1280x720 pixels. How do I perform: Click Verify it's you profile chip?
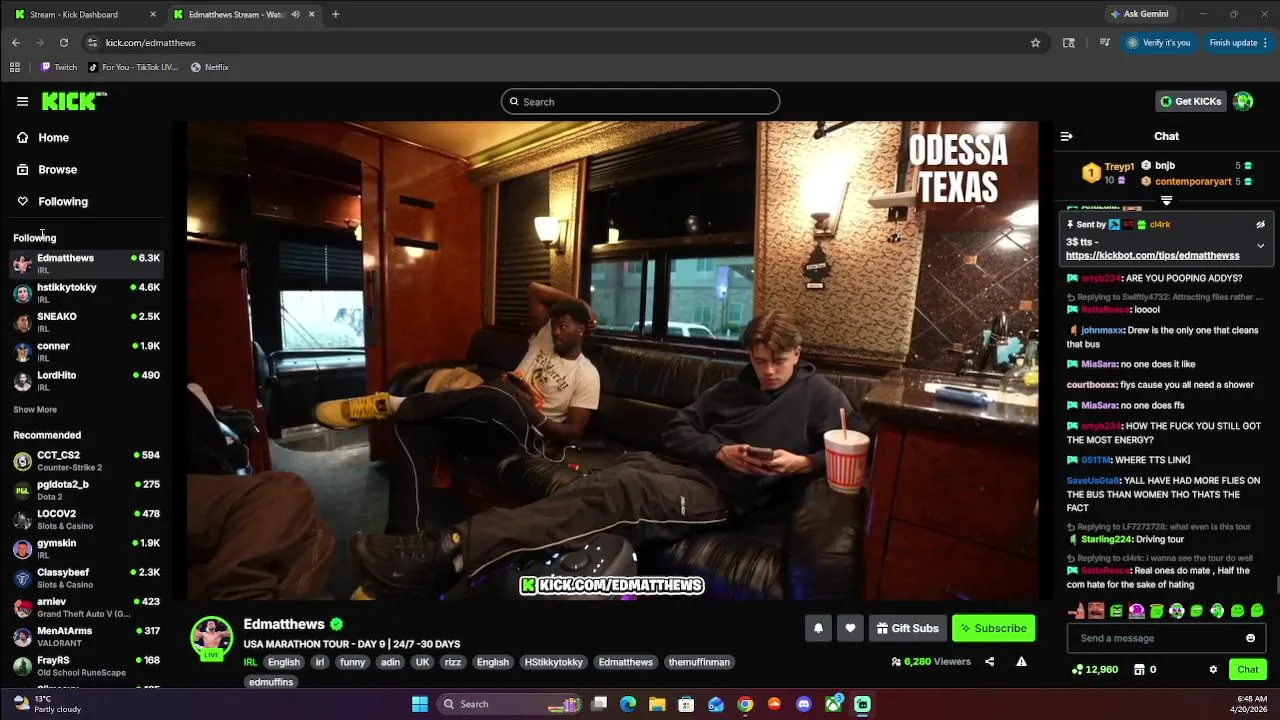pos(1160,43)
